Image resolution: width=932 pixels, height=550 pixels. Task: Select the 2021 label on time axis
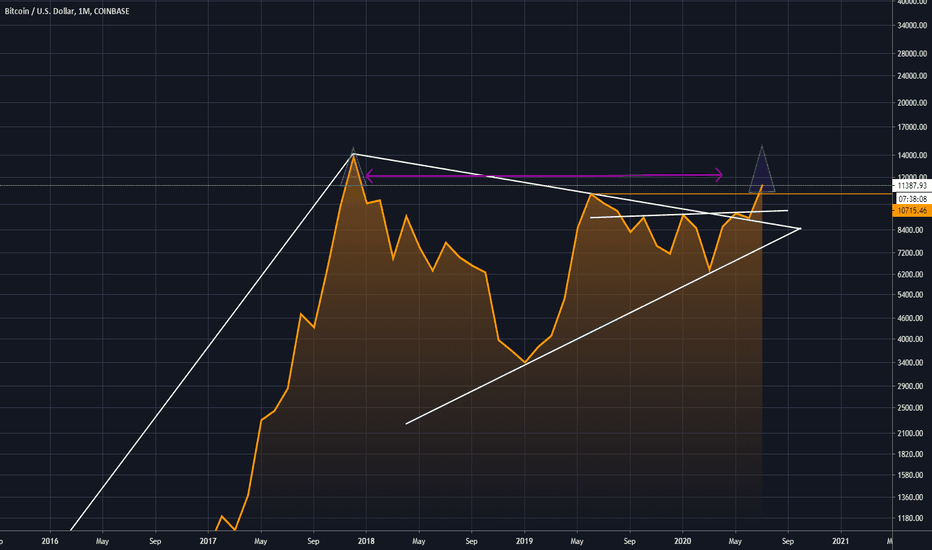(x=840, y=541)
